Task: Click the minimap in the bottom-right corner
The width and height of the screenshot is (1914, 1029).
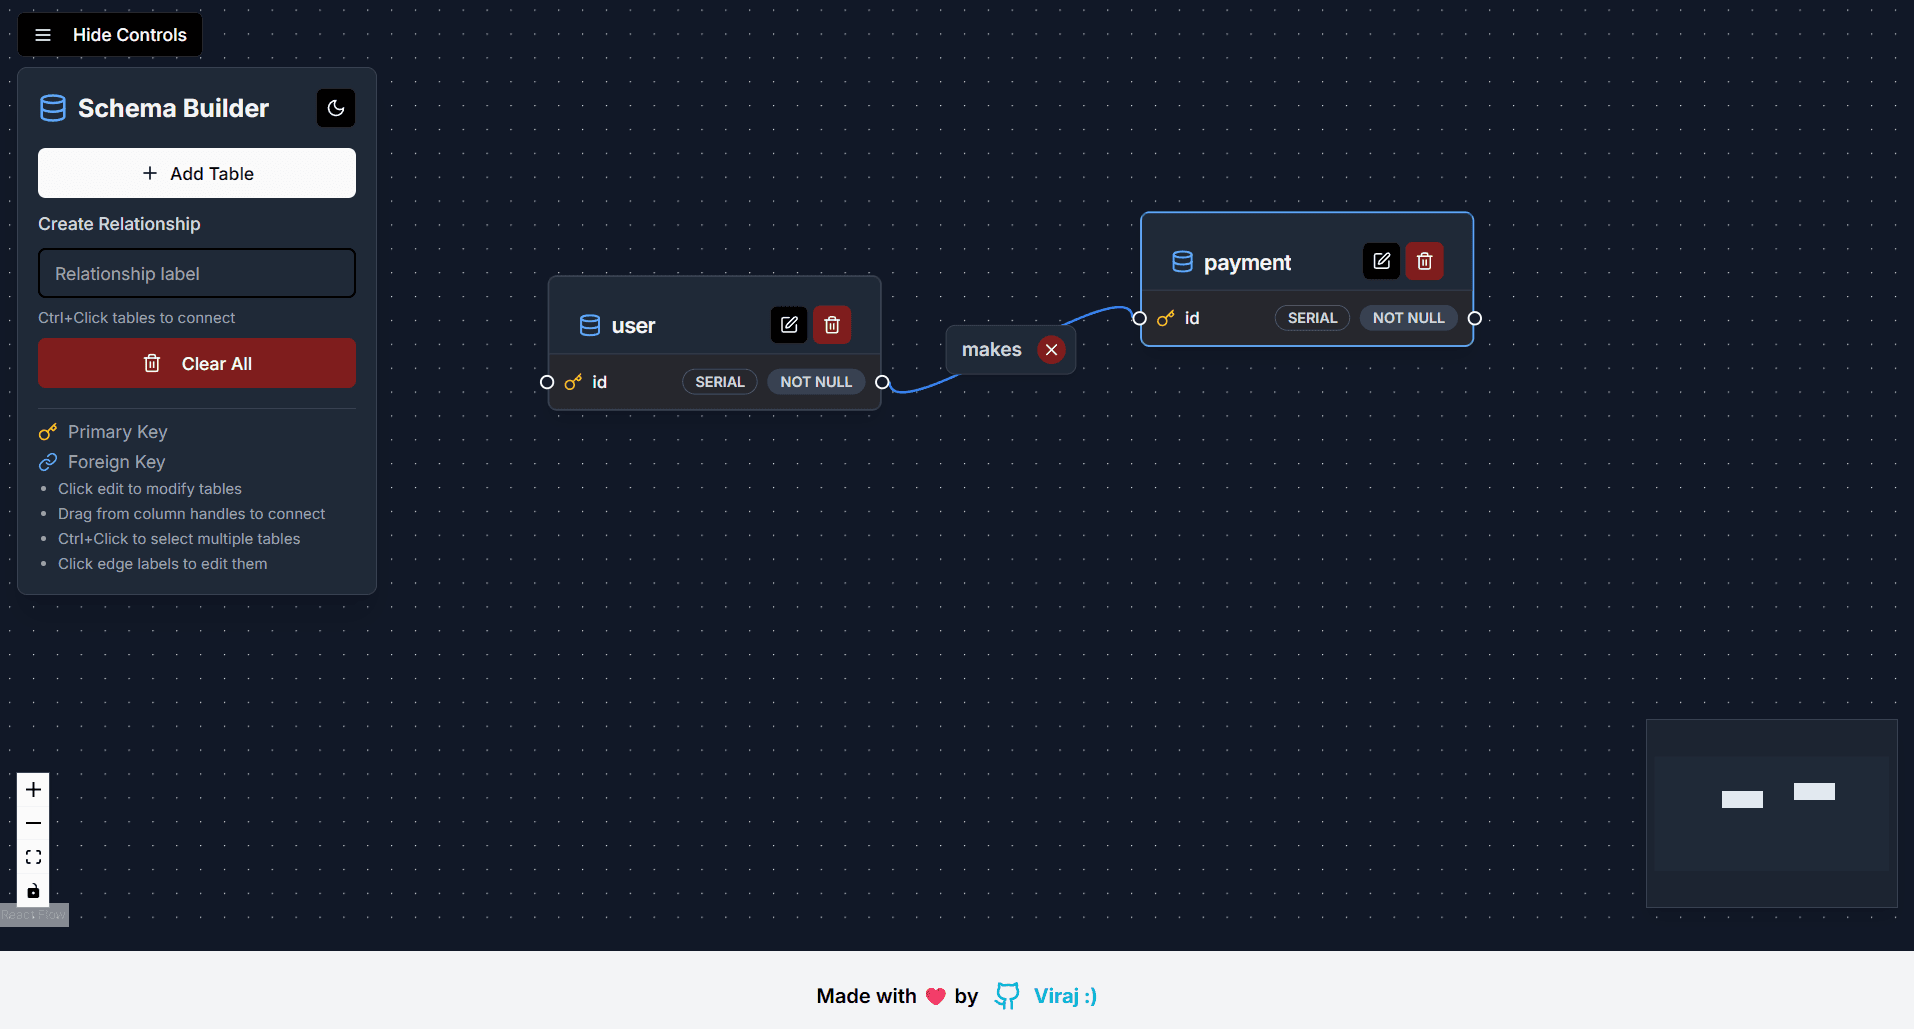Action: (1771, 813)
